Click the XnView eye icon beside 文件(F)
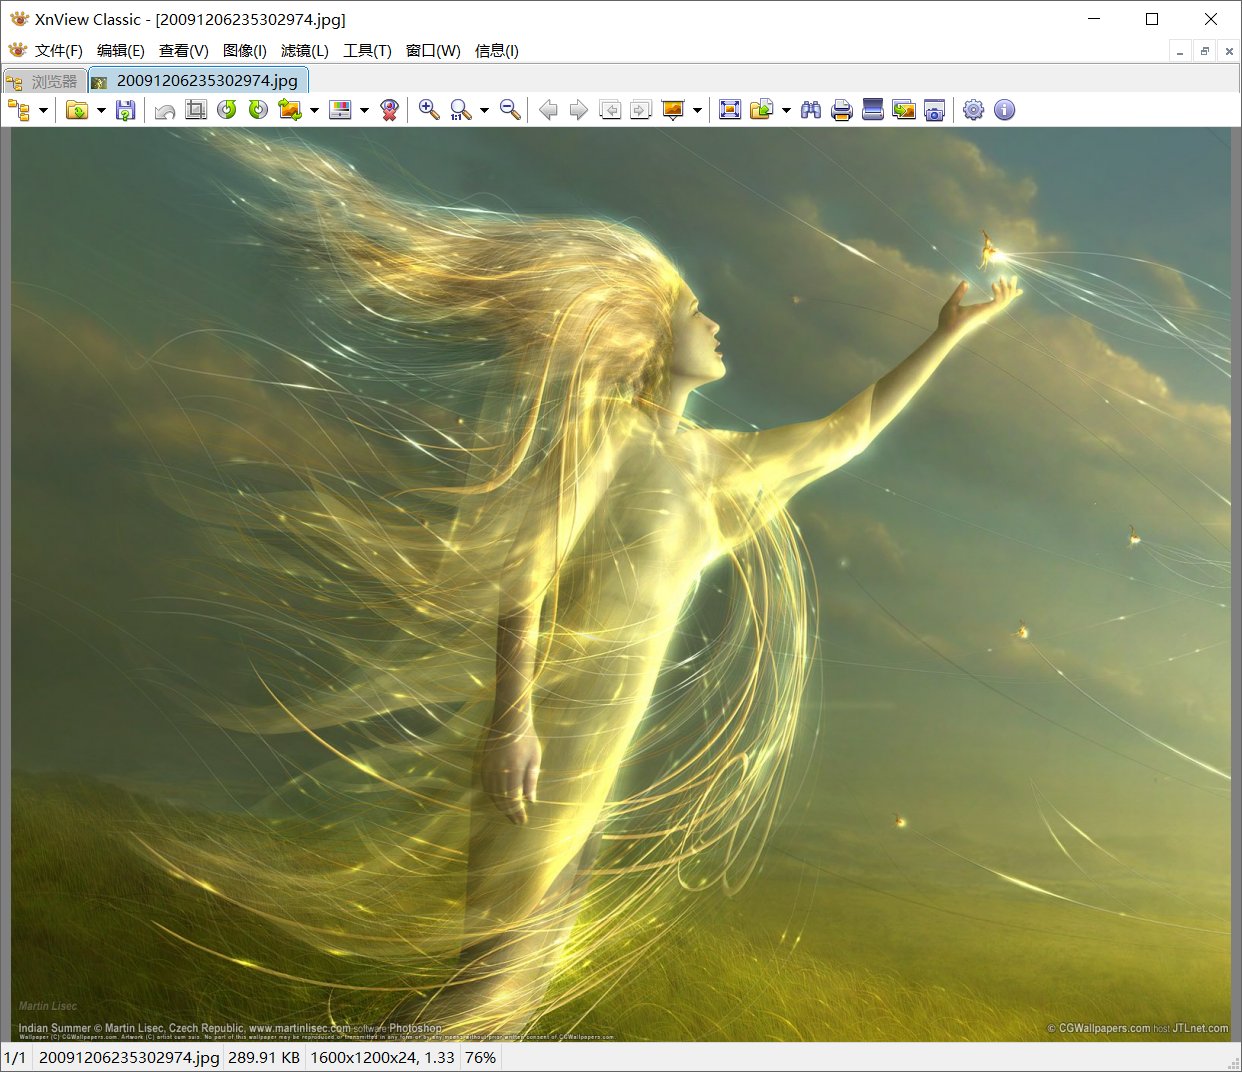Screen dimensions: 1242x1072 [17, 50]
